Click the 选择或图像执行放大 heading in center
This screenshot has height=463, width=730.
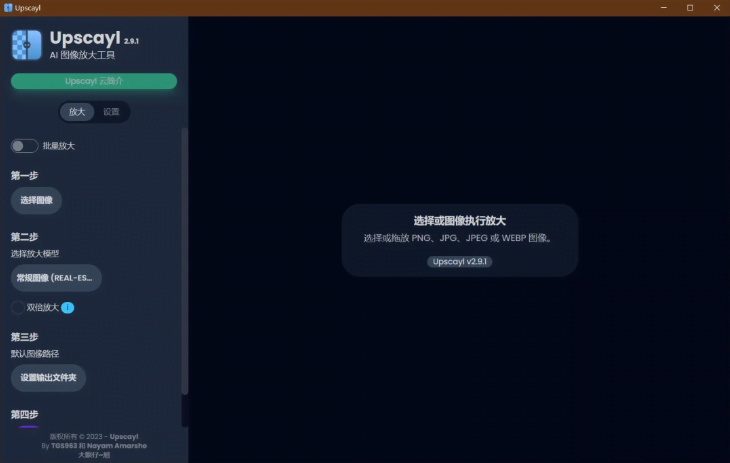[460, 221]
